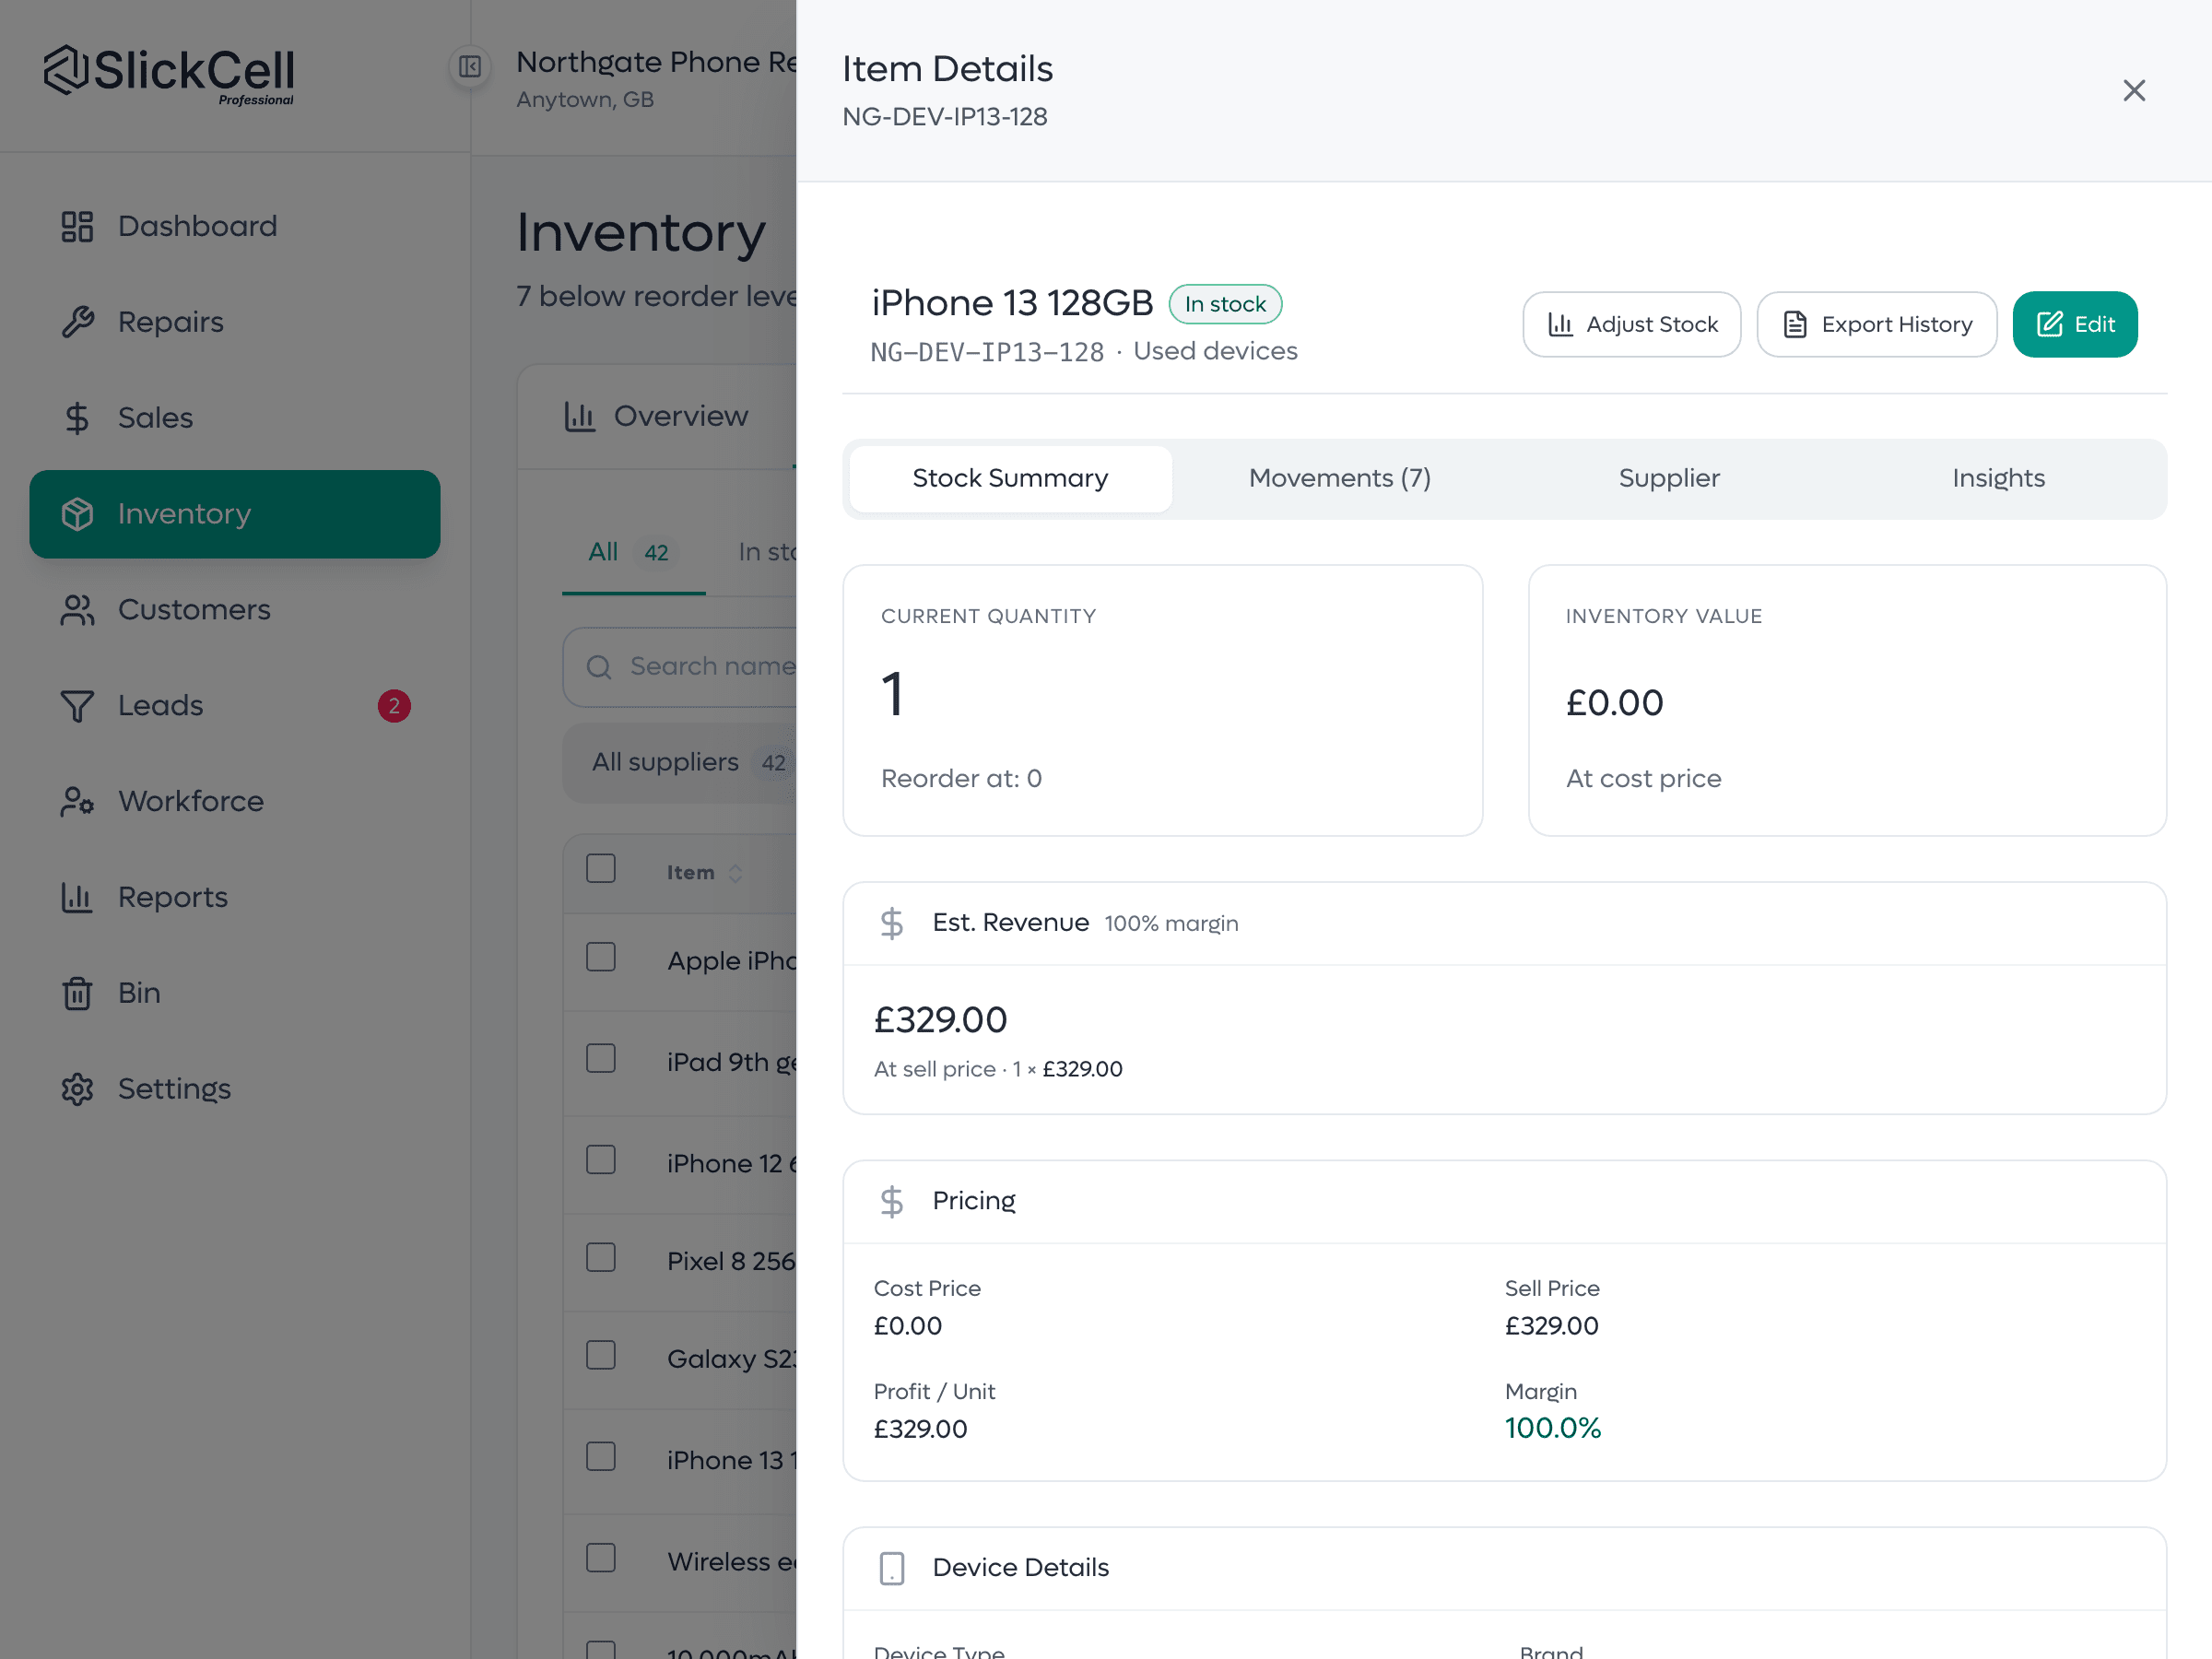Tick the checkbox for iPad 9th row
The image size is (2212, 1659).
point(601,1058)
